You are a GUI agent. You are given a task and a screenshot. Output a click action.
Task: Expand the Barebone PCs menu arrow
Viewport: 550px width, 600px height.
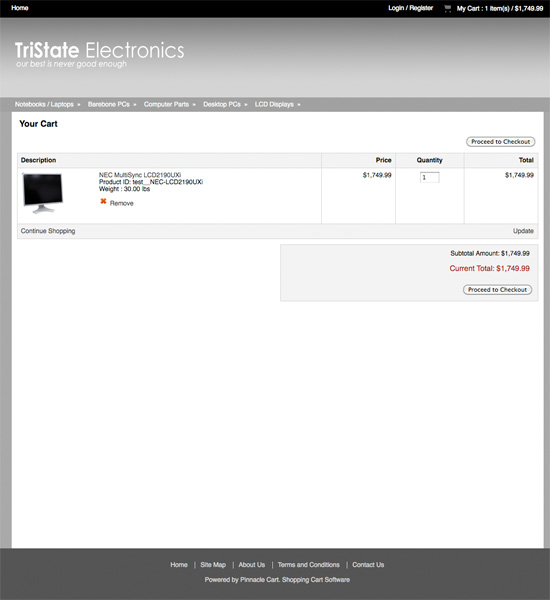(x=135, y=104)
